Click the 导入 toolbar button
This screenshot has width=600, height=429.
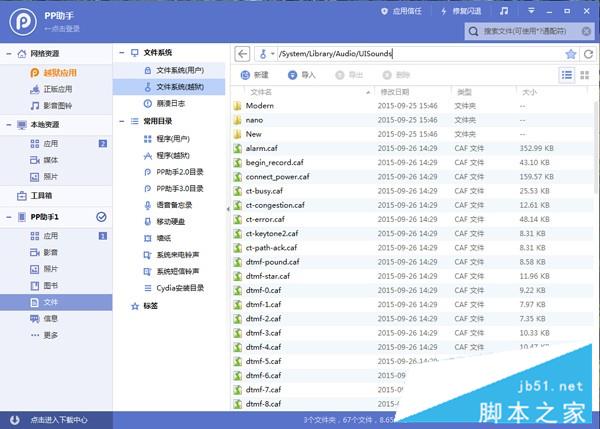(302, 75)
